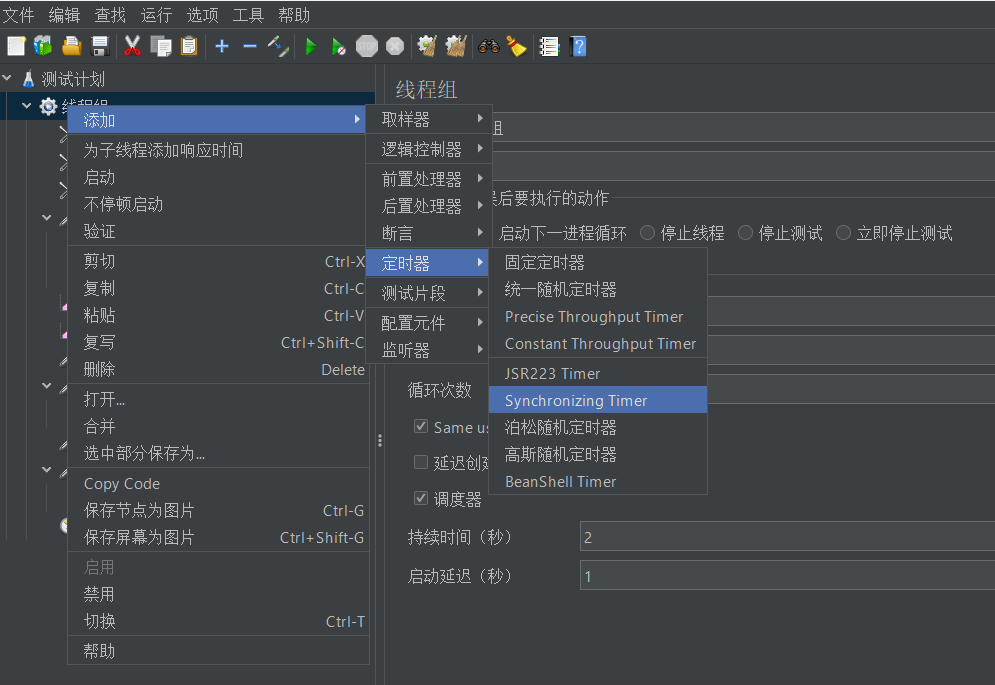Click the Clear all double broom icon
Viewport: 995px width, 685px height.
(x=456, y=46)
